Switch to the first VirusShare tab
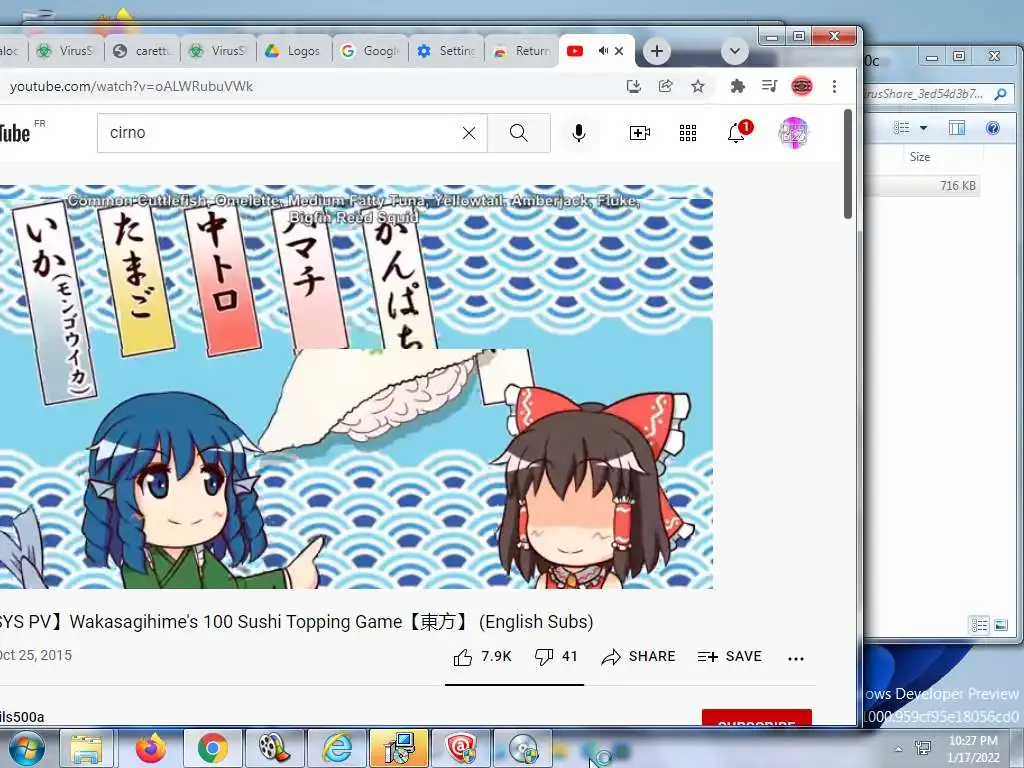 pyautogui.click(x=66, y=50)
